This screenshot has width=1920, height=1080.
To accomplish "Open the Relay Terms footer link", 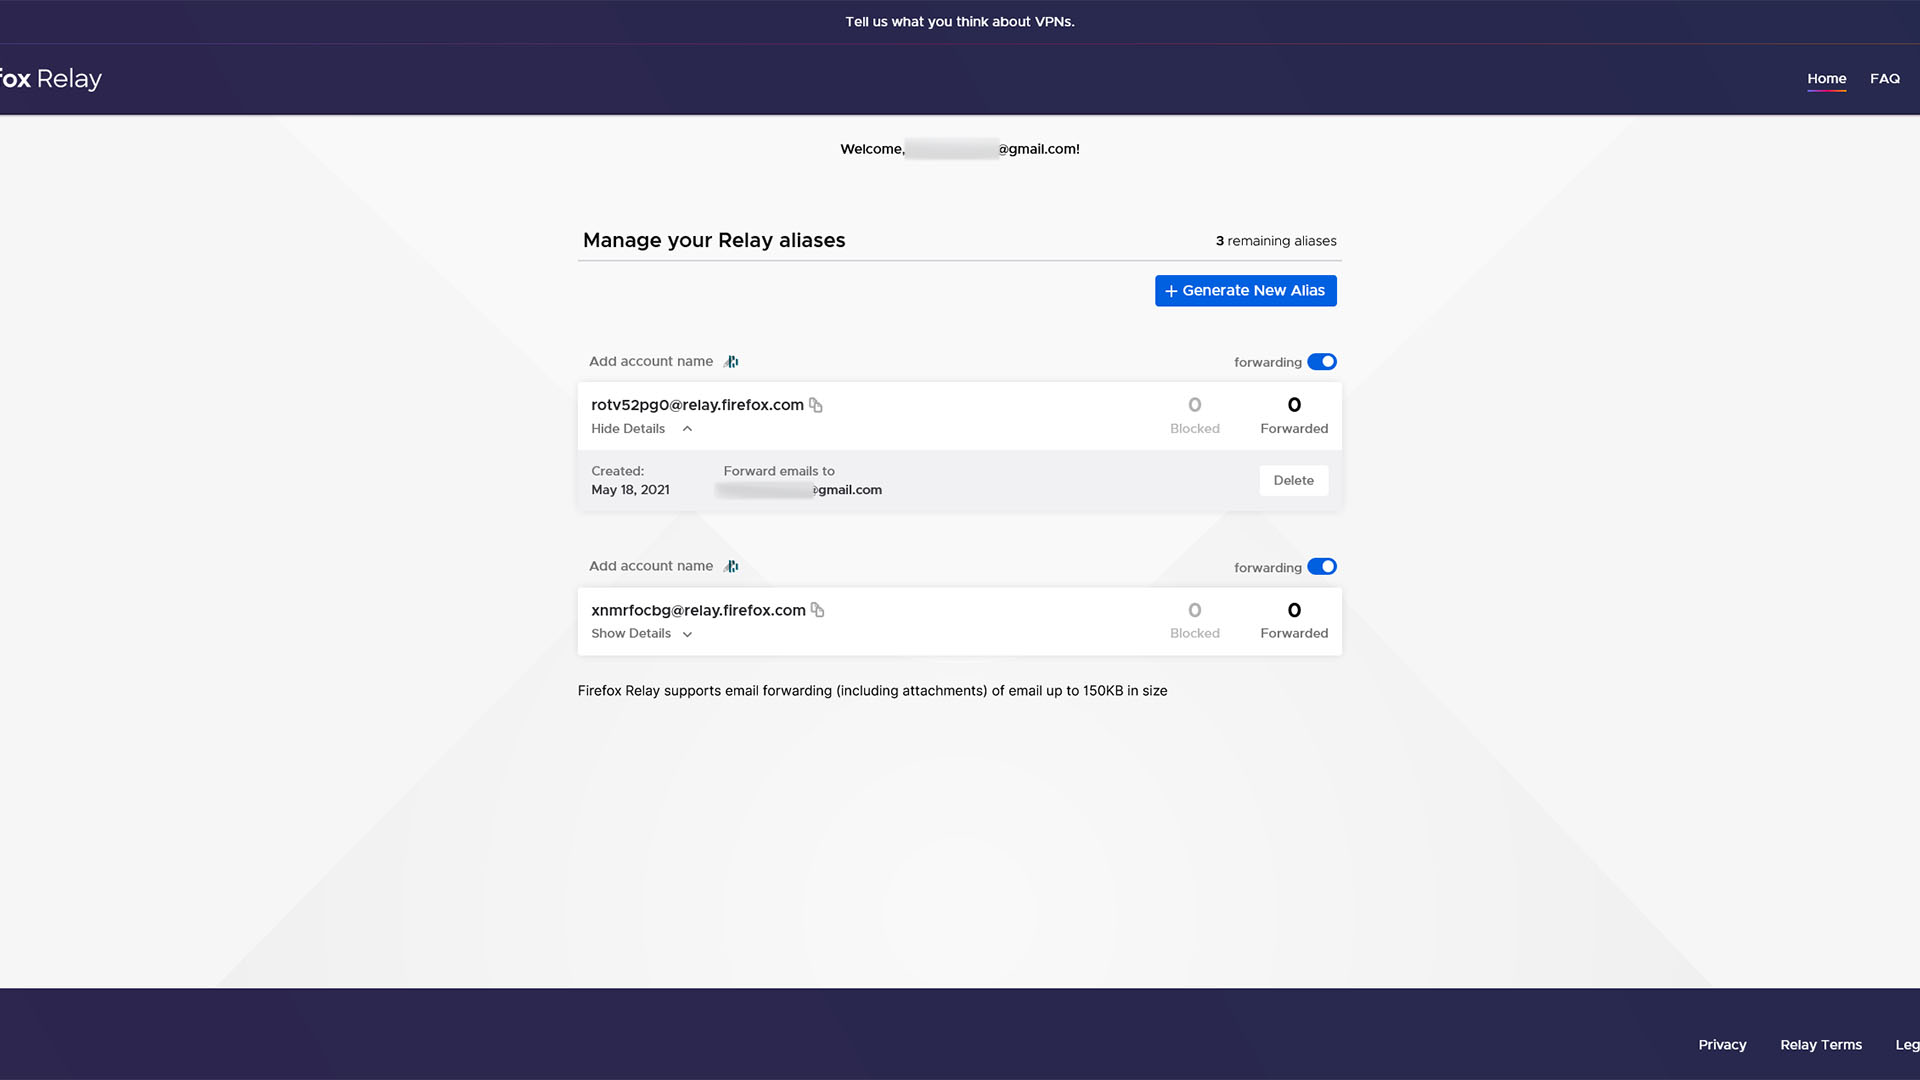I will click(x=1820, y=1045).
